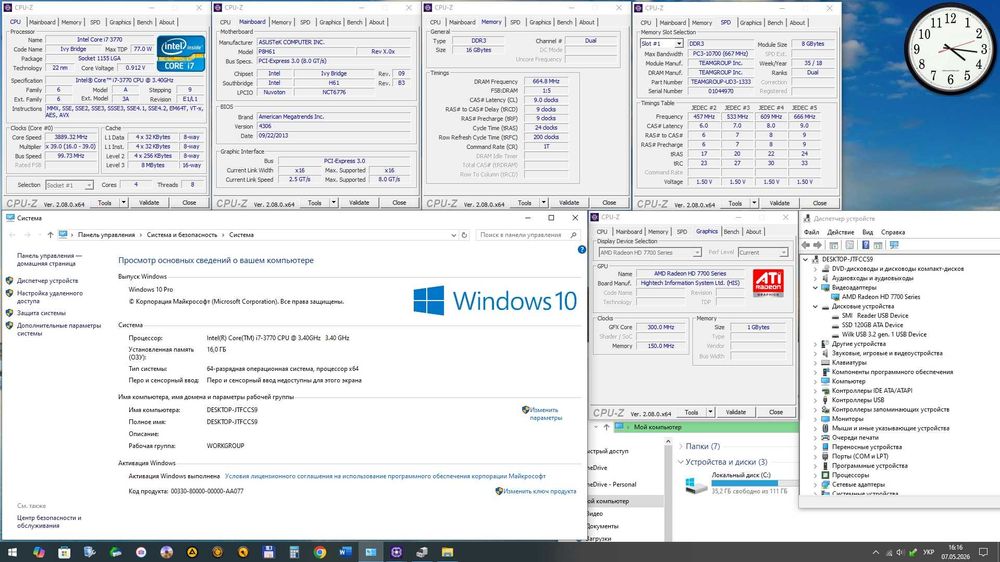The height and width of the screenshot is (562, 1000).
Task: Switch to Bench tab in CPU-Z Graphics window
Action: point(732,232)
